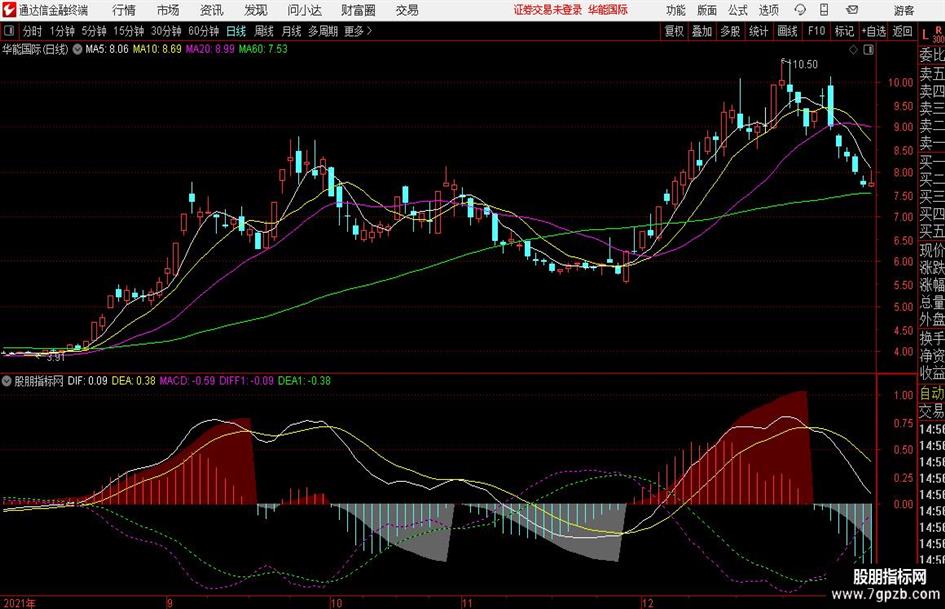This screenshot has width=945, height=609.
Task: Click the MA10: 8.69 value
Action: (x=157, y=49)
